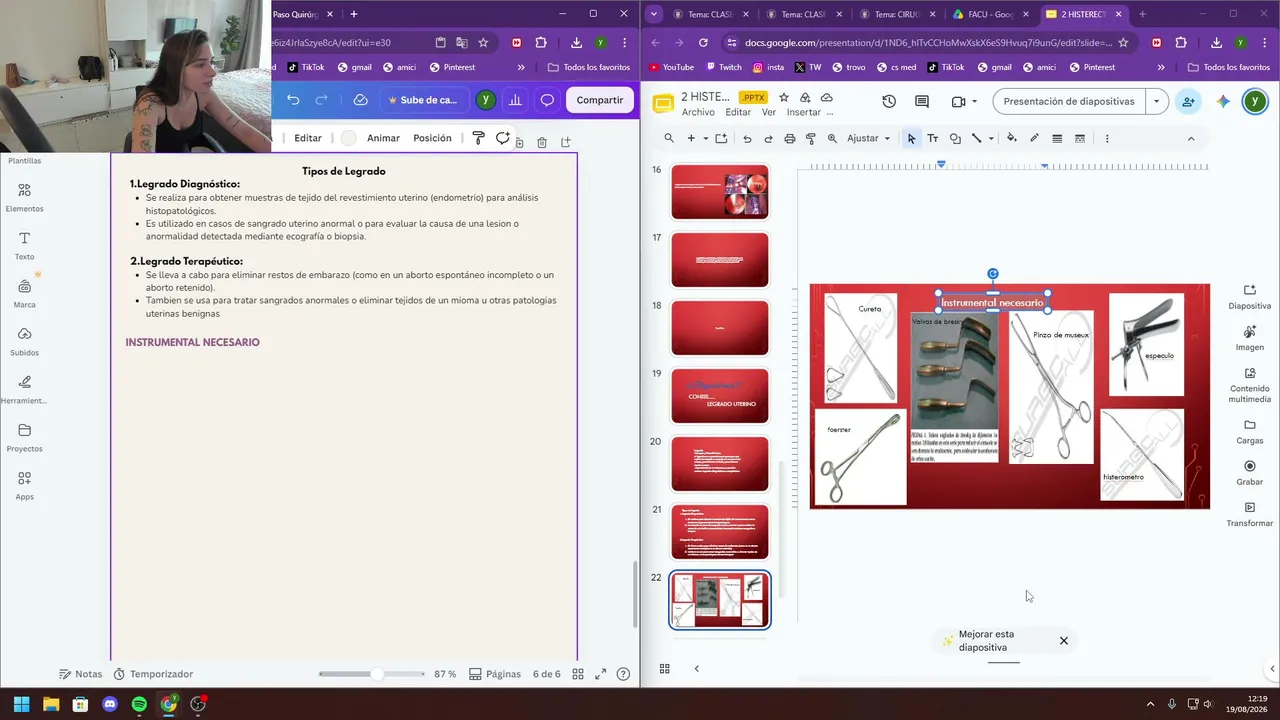Click Presentación de diapositivas button
Screen dimensions: 1280x720
(x=1069, y=101)
